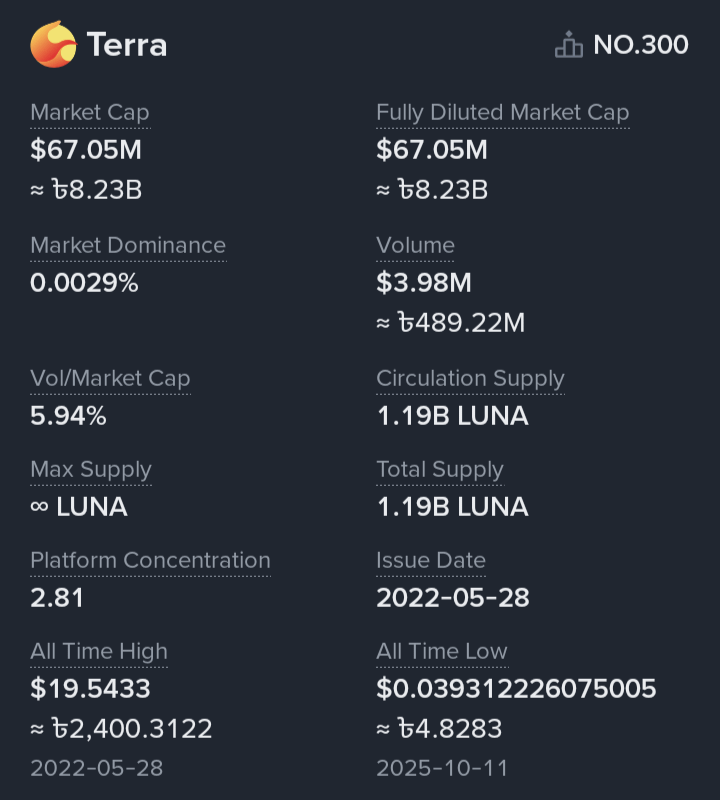The height and width of the screenshot is (800, 720).
Task: Click the 0.0029% market dominance value
Action: tap(84, 283)
